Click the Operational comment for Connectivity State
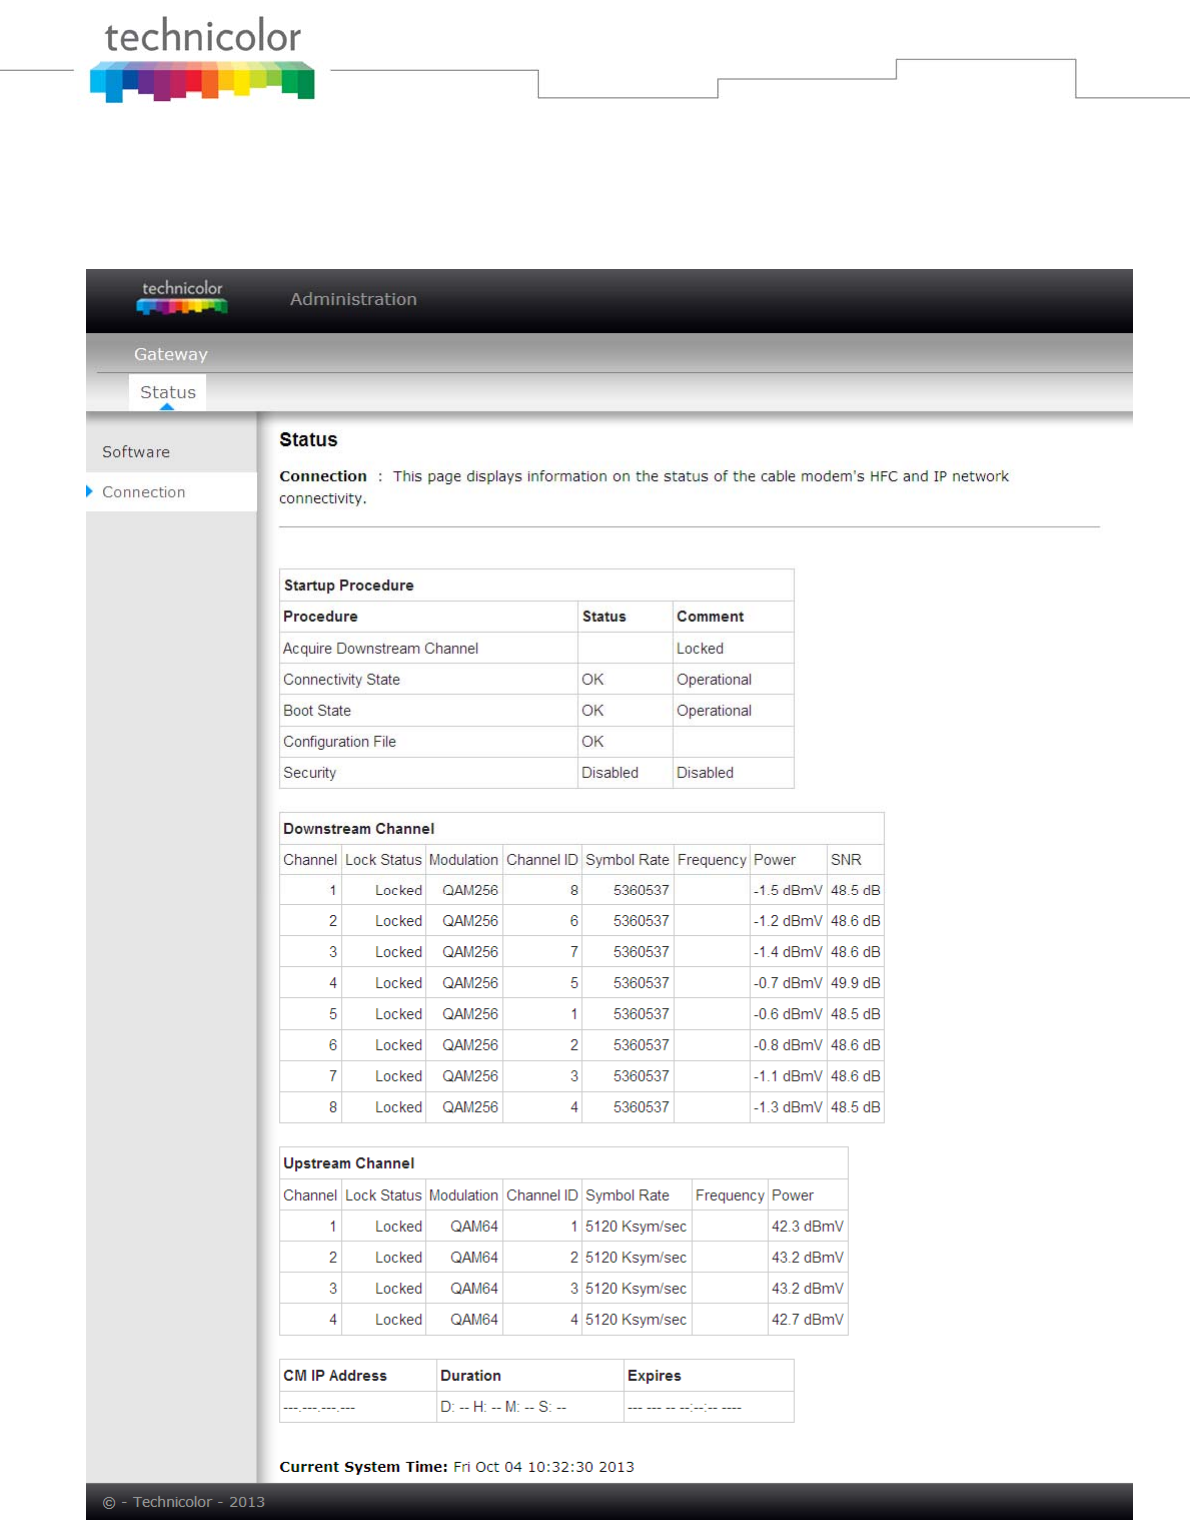The height and width of the screenshot is (1520, 1190). coord(714,679)
